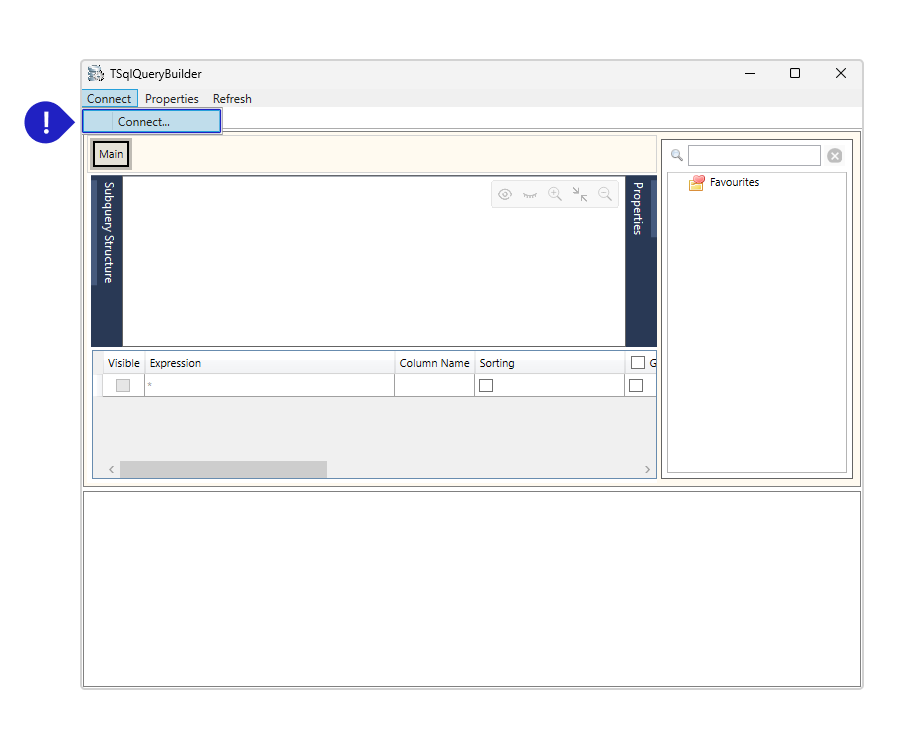This screenshot has height=749, width=923.
Task: Choose Connect... from the open menu
Action: tap(144, 122)
